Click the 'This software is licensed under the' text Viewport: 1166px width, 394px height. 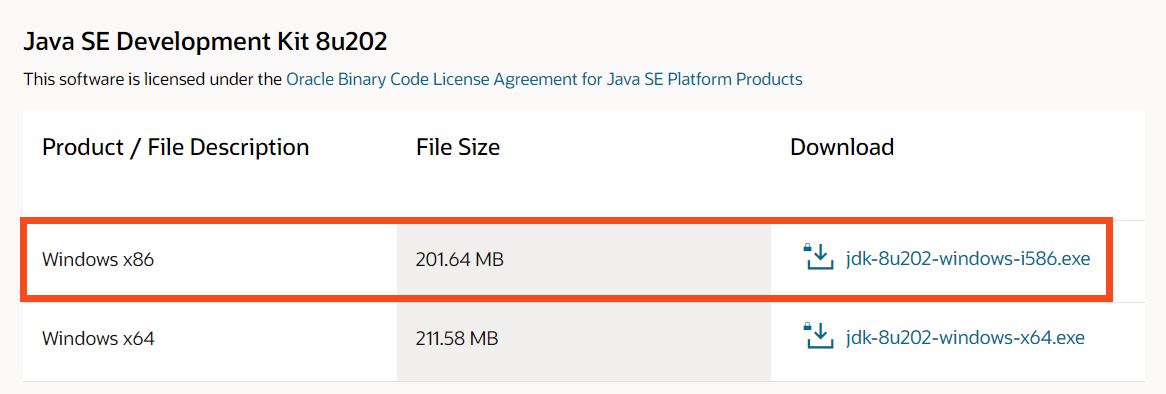[x=153, y=79]
